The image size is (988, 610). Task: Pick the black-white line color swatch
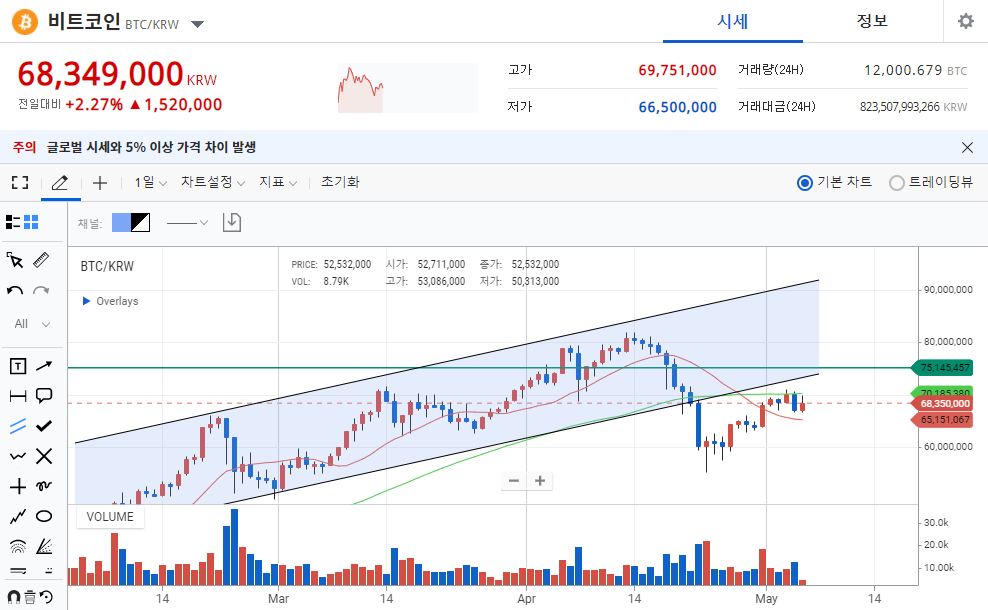pos(141,222)
